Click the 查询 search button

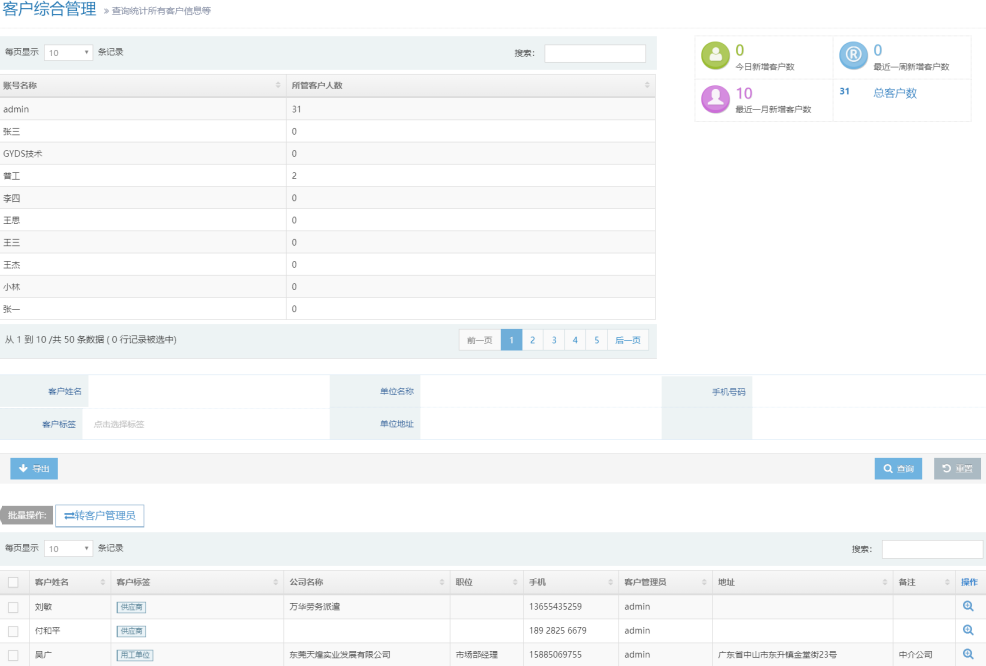coord(898,469)
